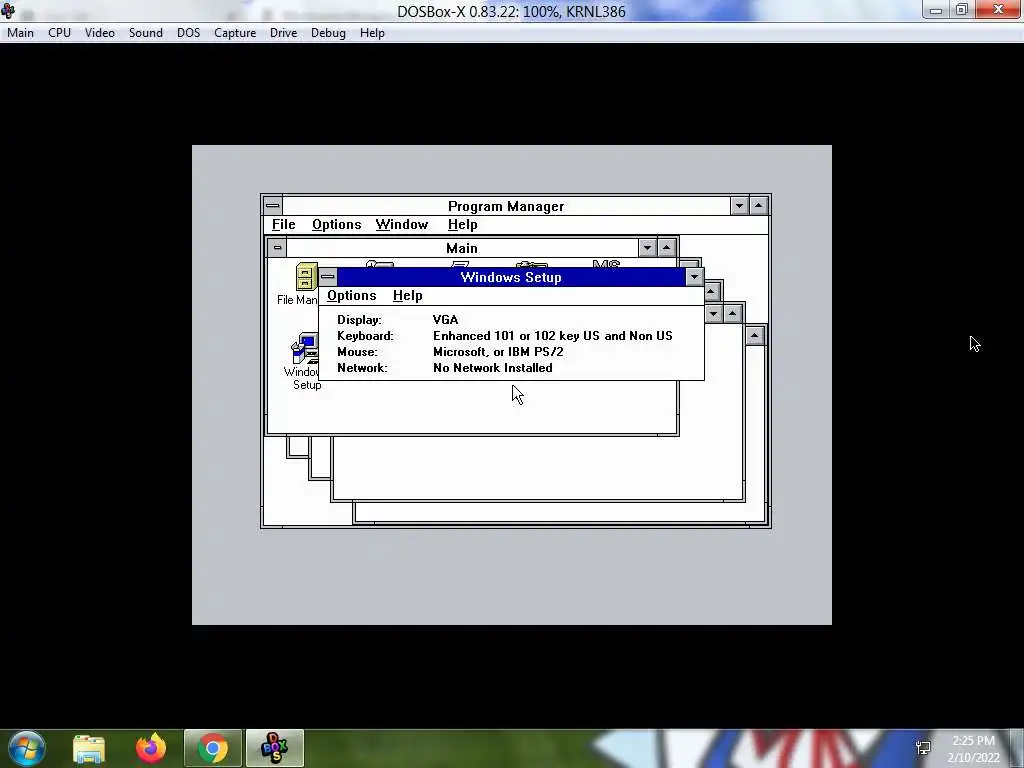Open the Sound menu

point(146,33)
